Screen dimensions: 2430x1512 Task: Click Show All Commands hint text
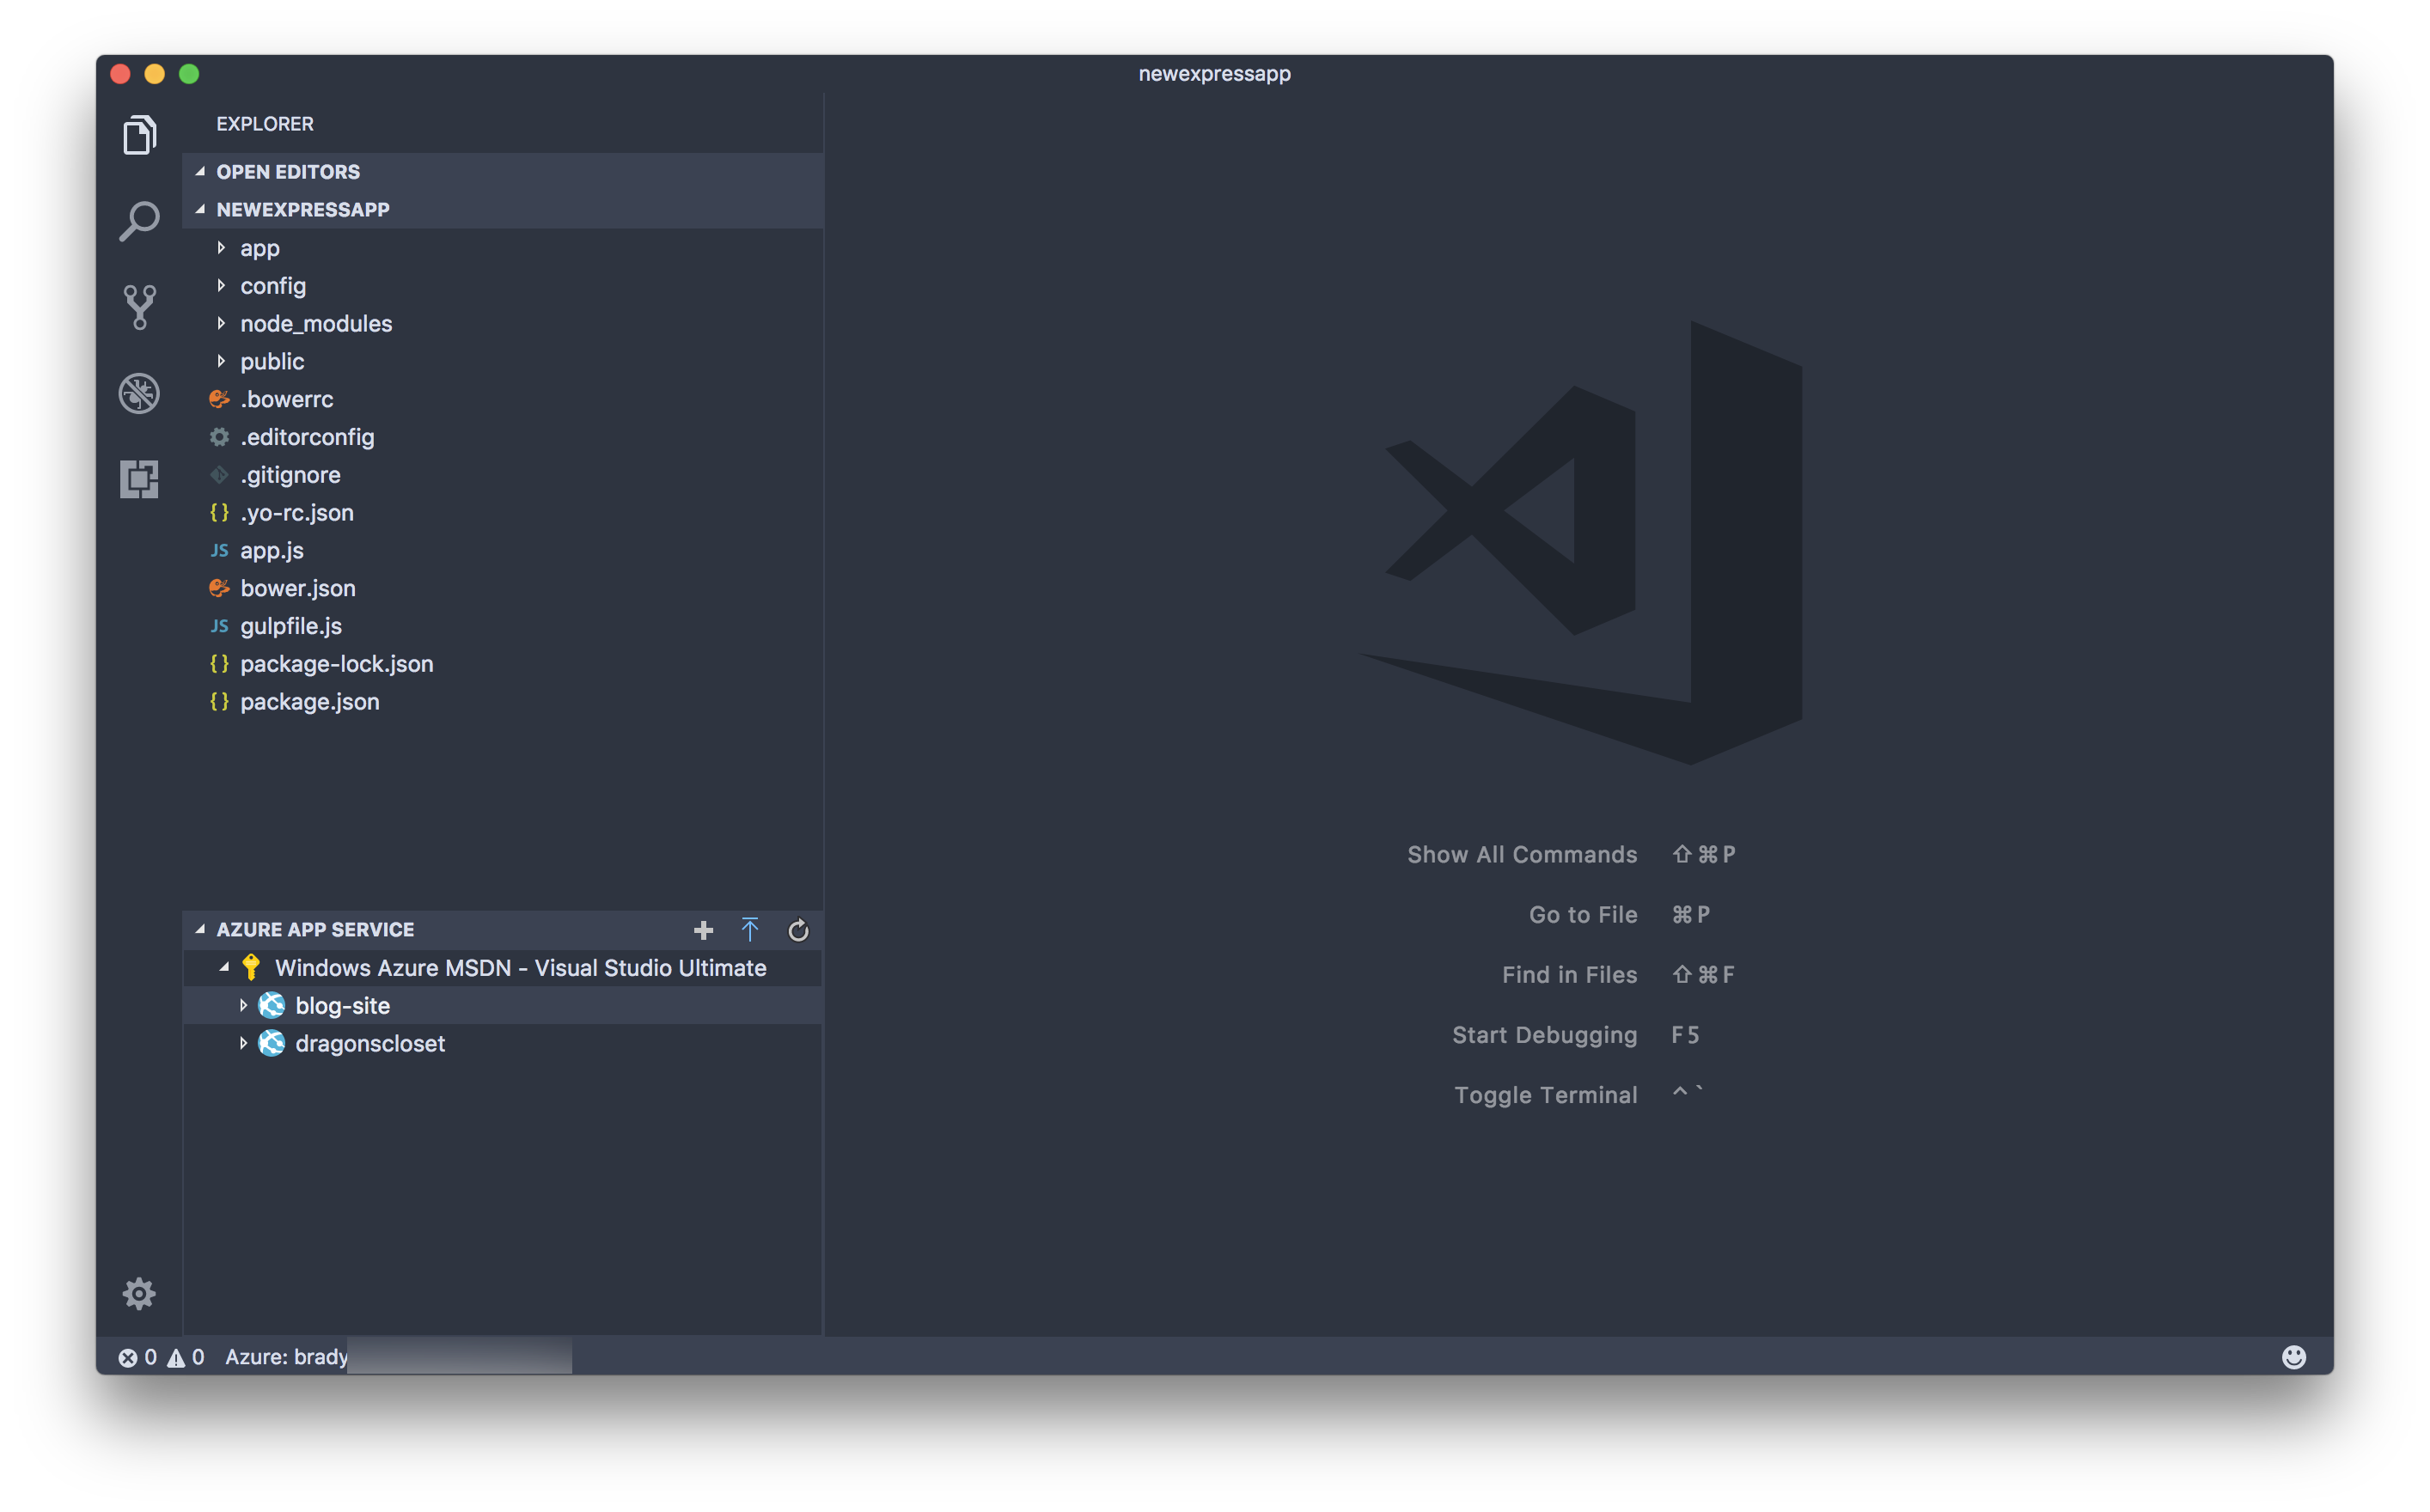point(1522,854)
